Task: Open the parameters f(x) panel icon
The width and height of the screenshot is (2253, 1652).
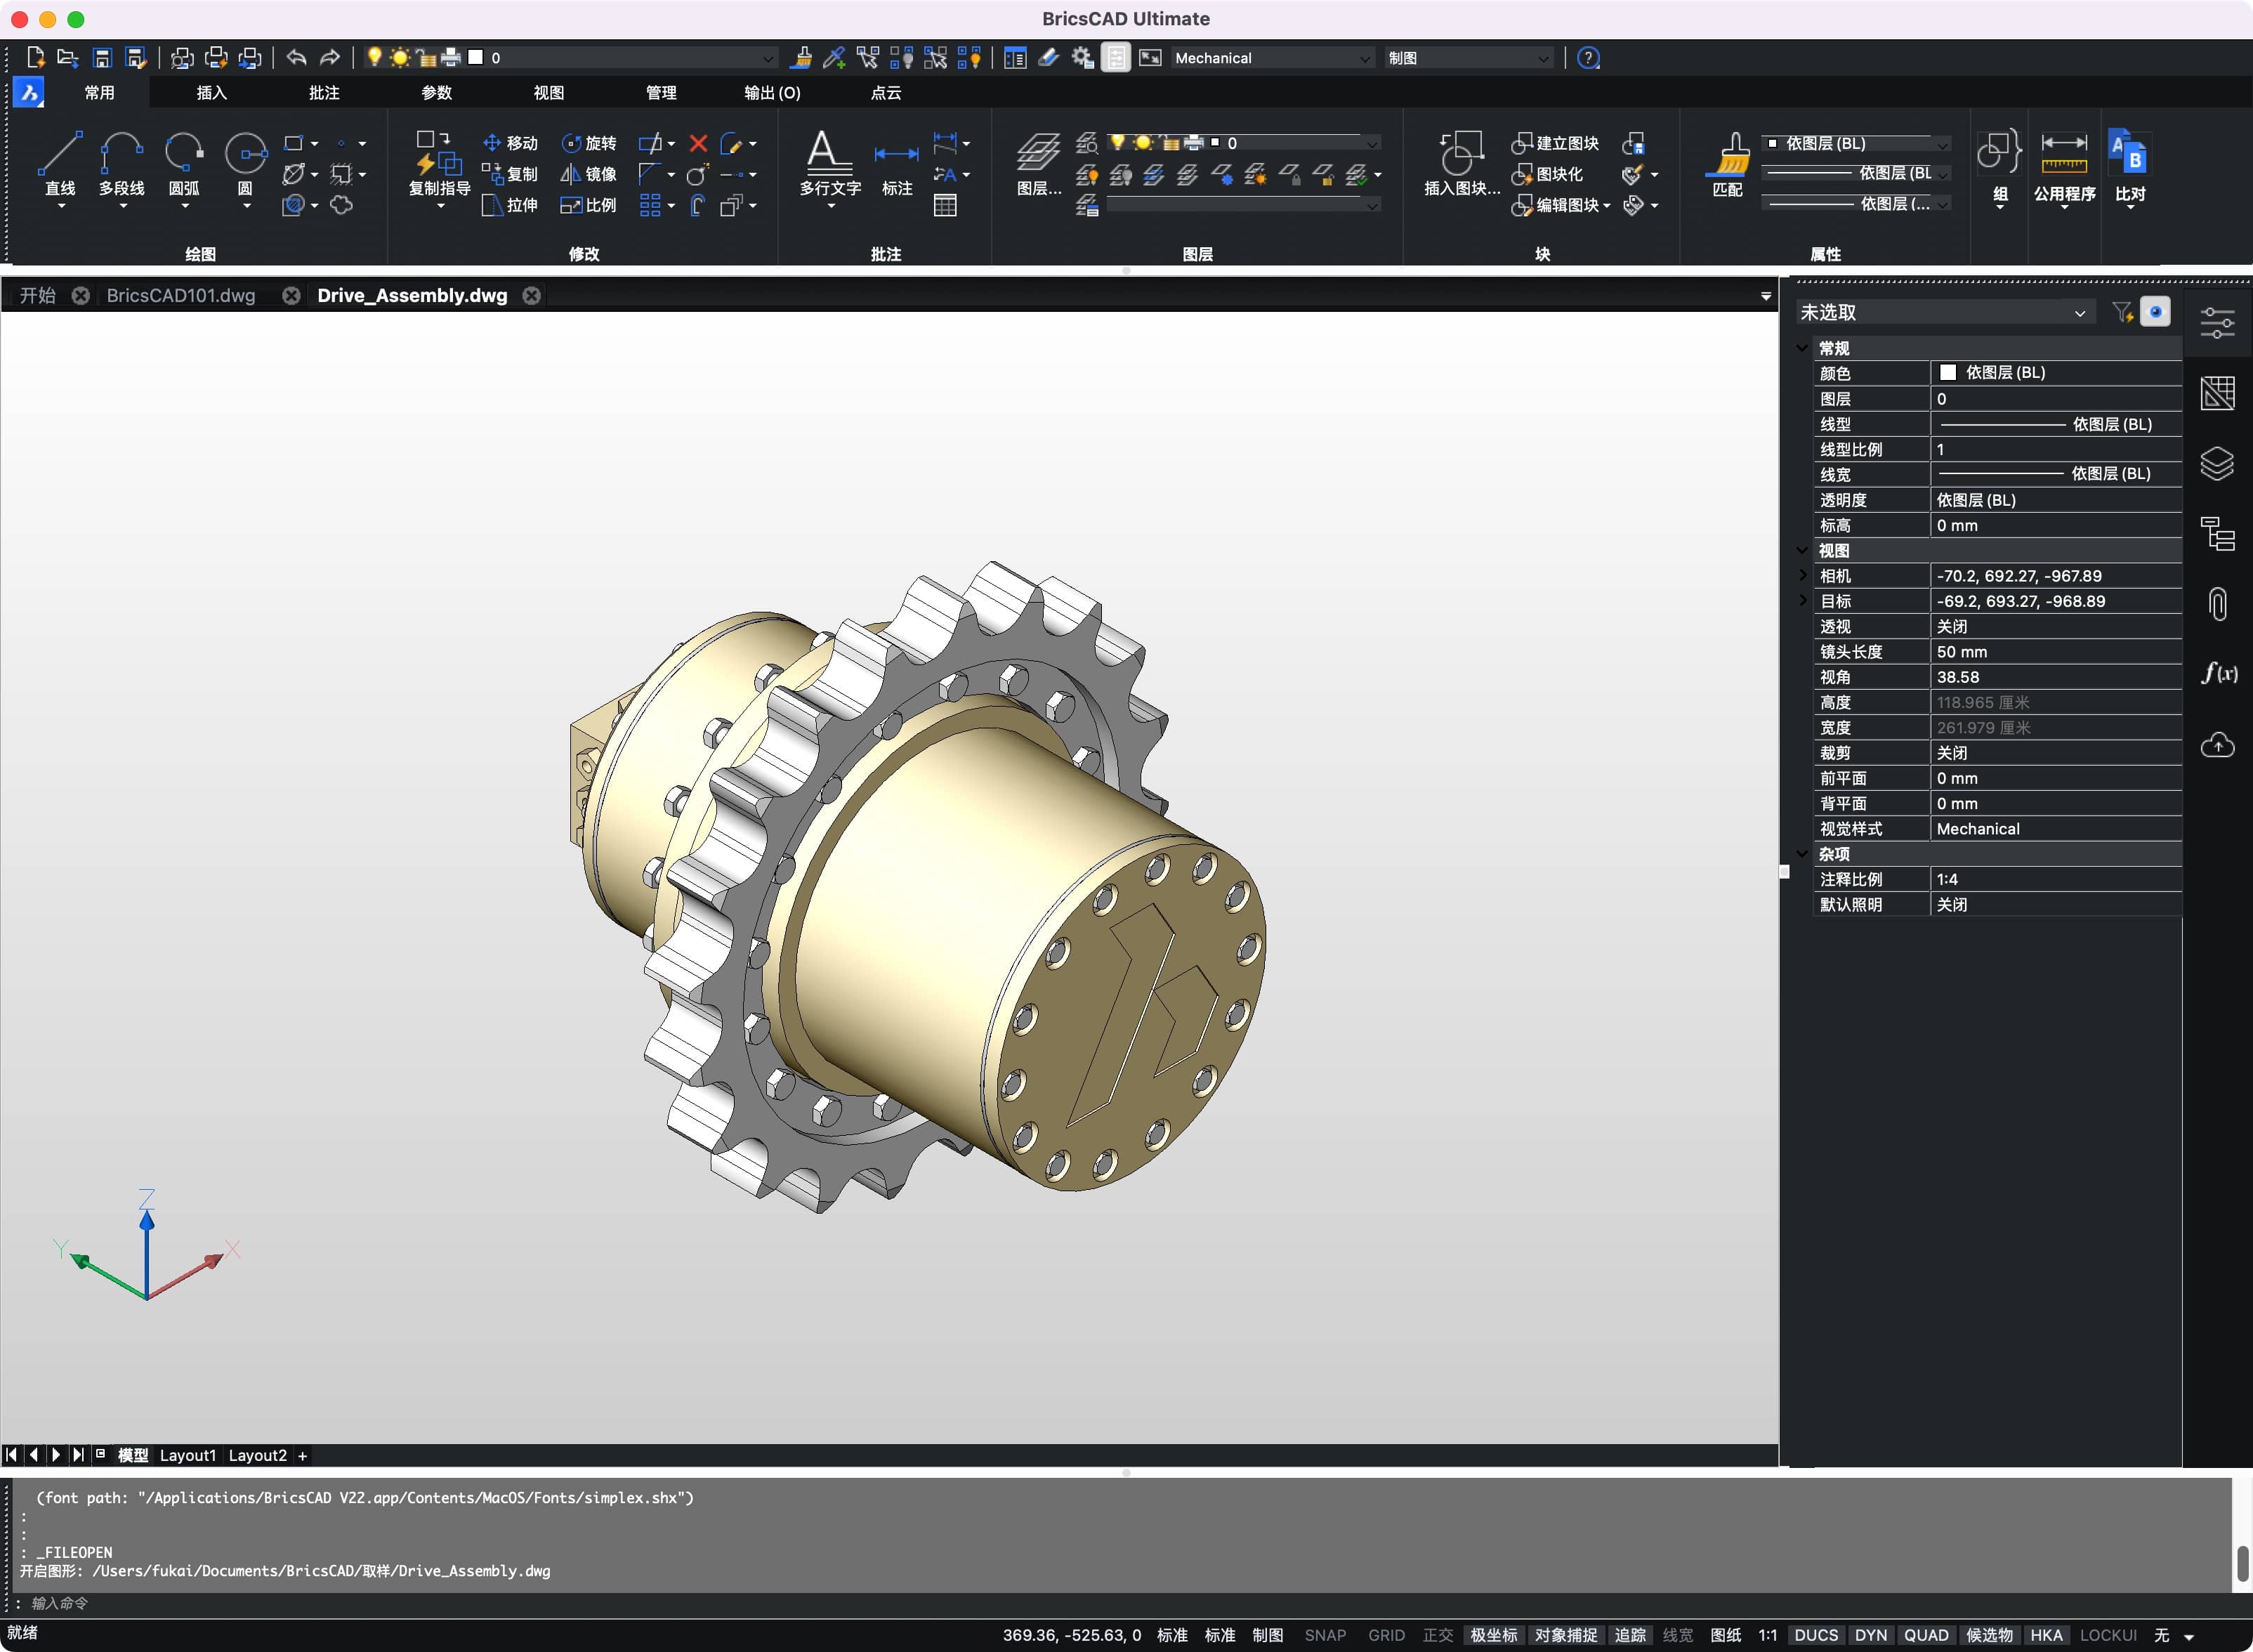Action: [x=2218, y=673]
